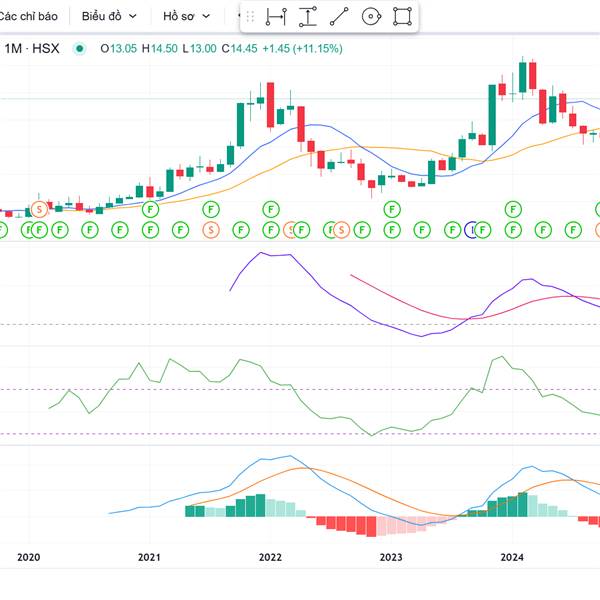This screenshot has height=600, width=600.
Task: Expand the Hồ sơ dropdown
Action: (186, 16)
